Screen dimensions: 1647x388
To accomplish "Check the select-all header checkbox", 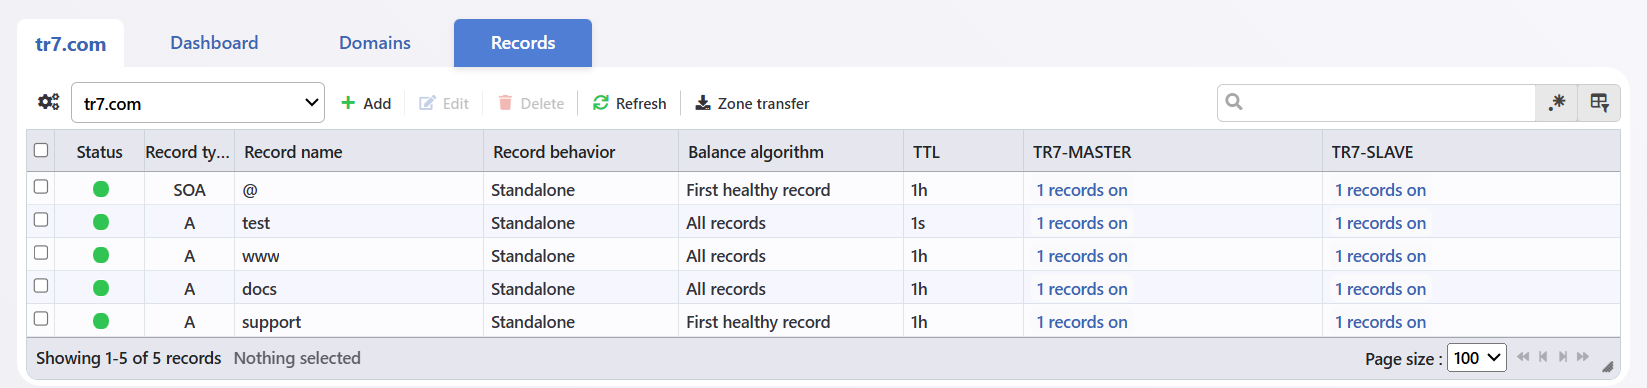I will tap(41, 150).
